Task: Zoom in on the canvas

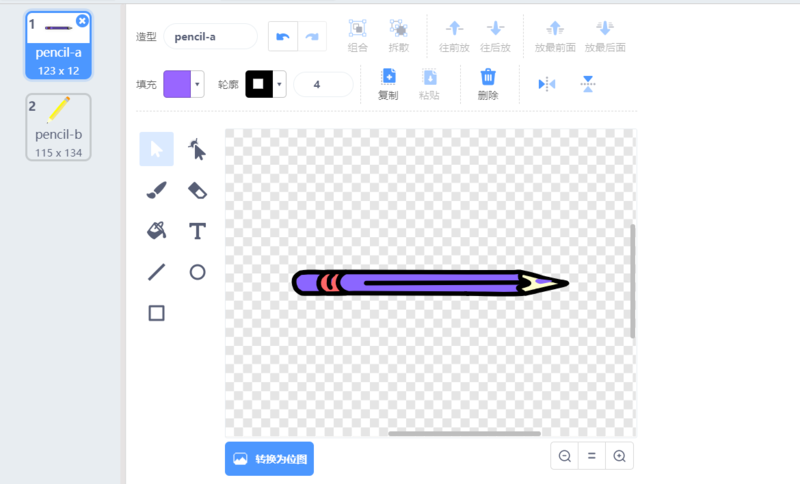Action: (x=619, y=456)
